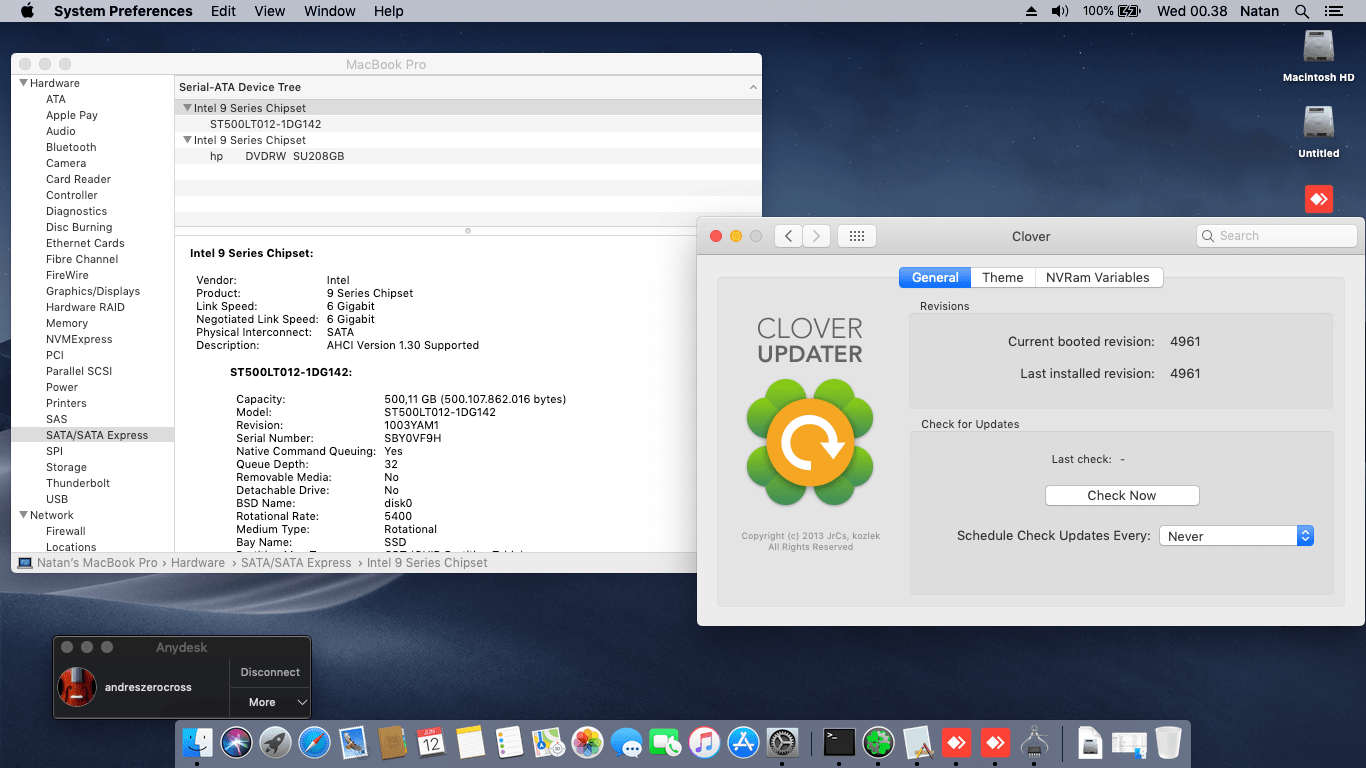Image resolution: width=1366 pixels, height=768 pixels.
Task: Open System Information chip icon in Dock
Action: [x=1034, y=742]
